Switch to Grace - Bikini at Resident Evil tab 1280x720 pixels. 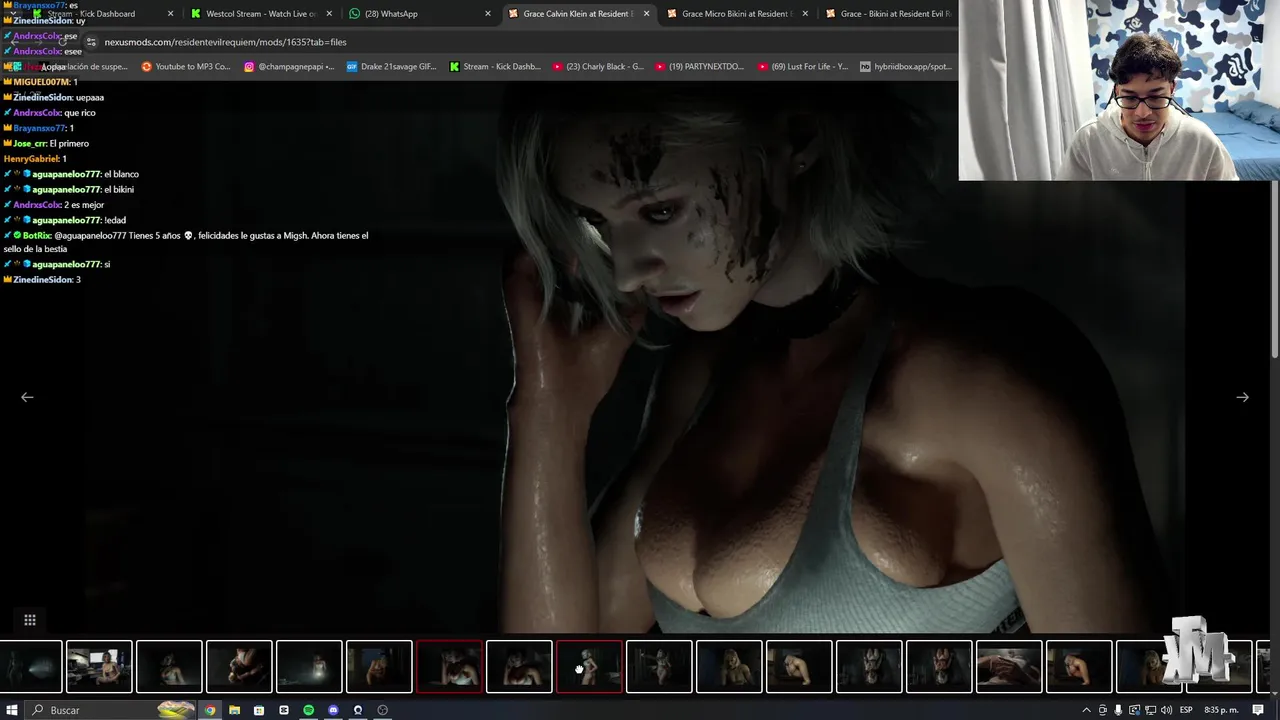[888, 14]
